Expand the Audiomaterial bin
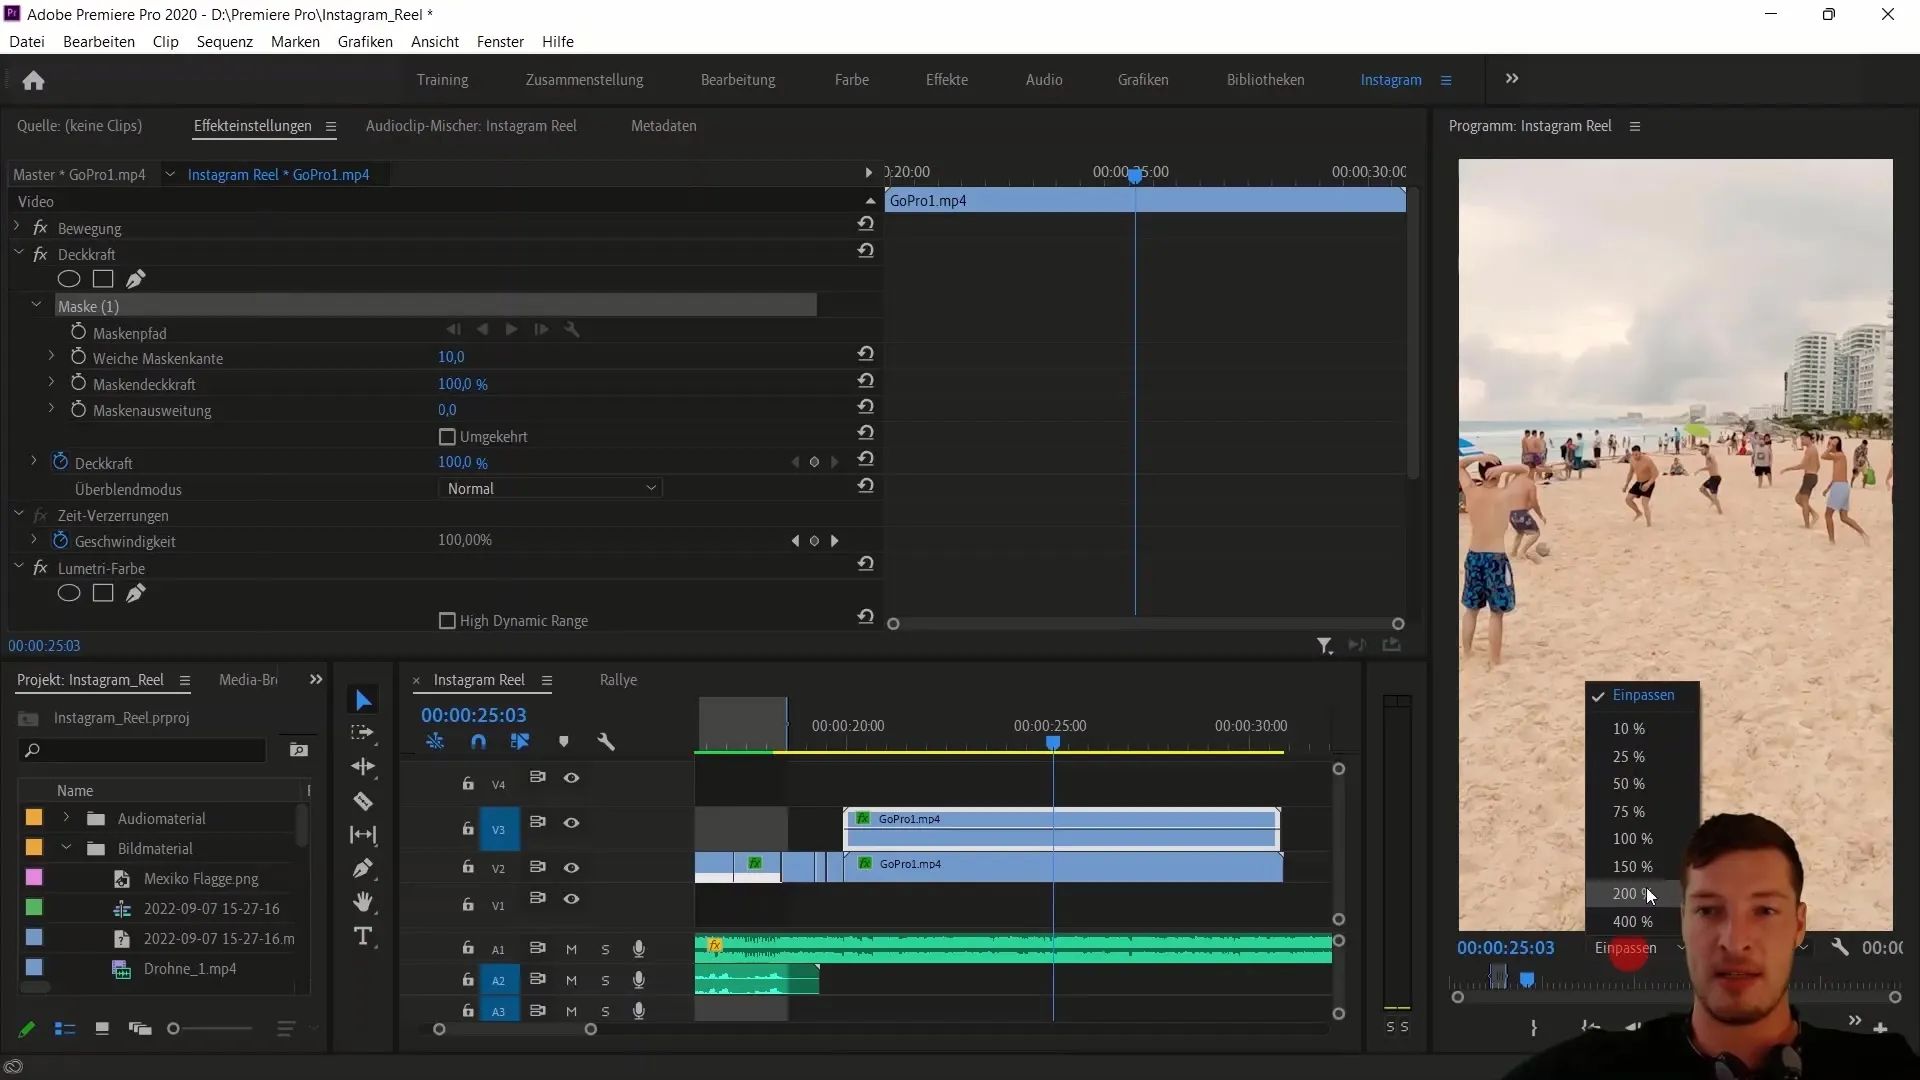 tap(66, 818)
